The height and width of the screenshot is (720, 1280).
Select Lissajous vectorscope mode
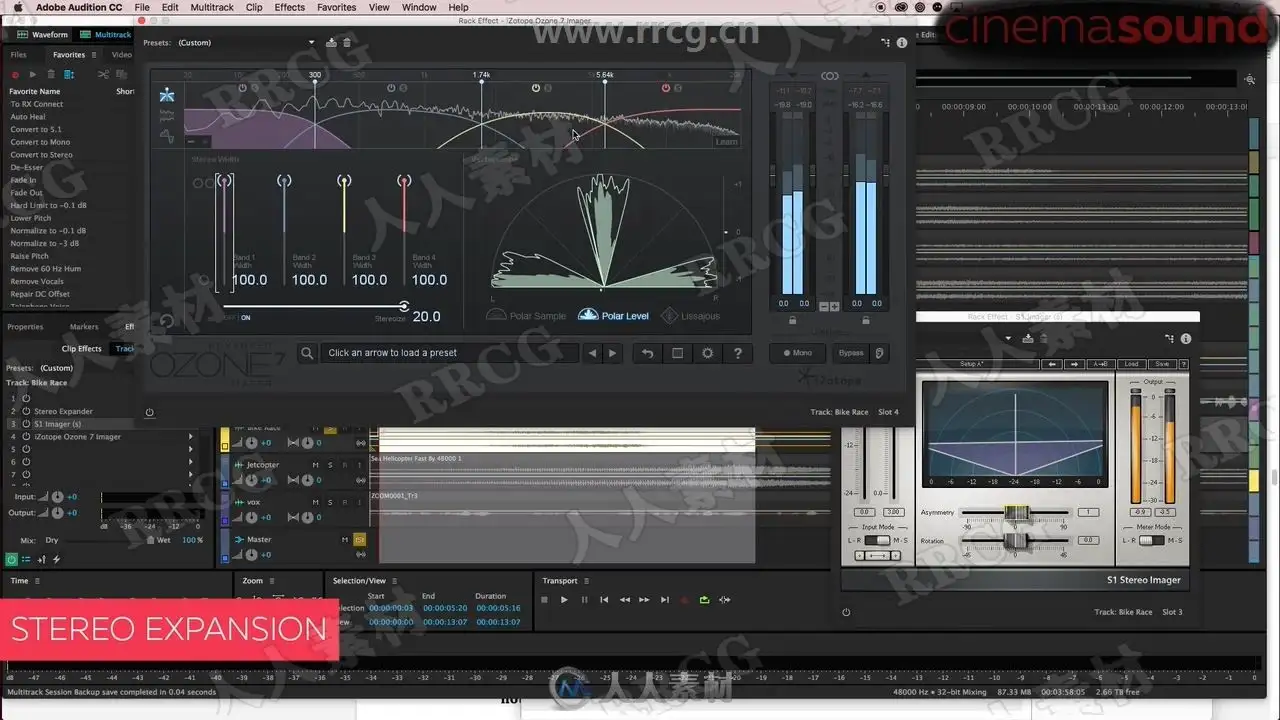(690, 316)
